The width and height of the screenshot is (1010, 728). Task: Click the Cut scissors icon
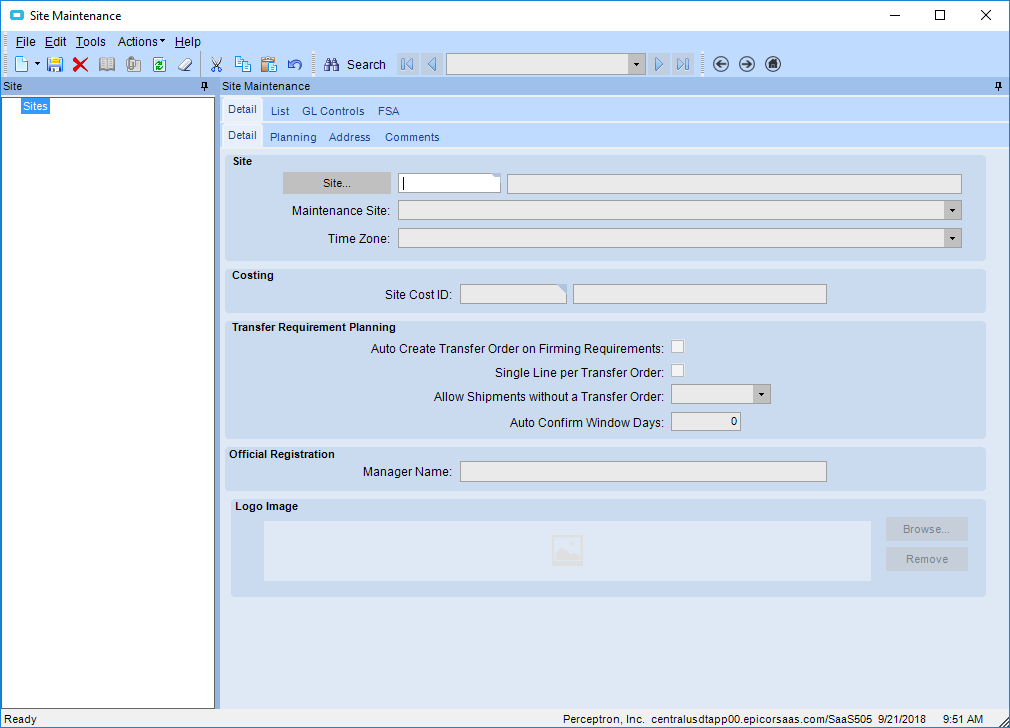pos(216,64)
